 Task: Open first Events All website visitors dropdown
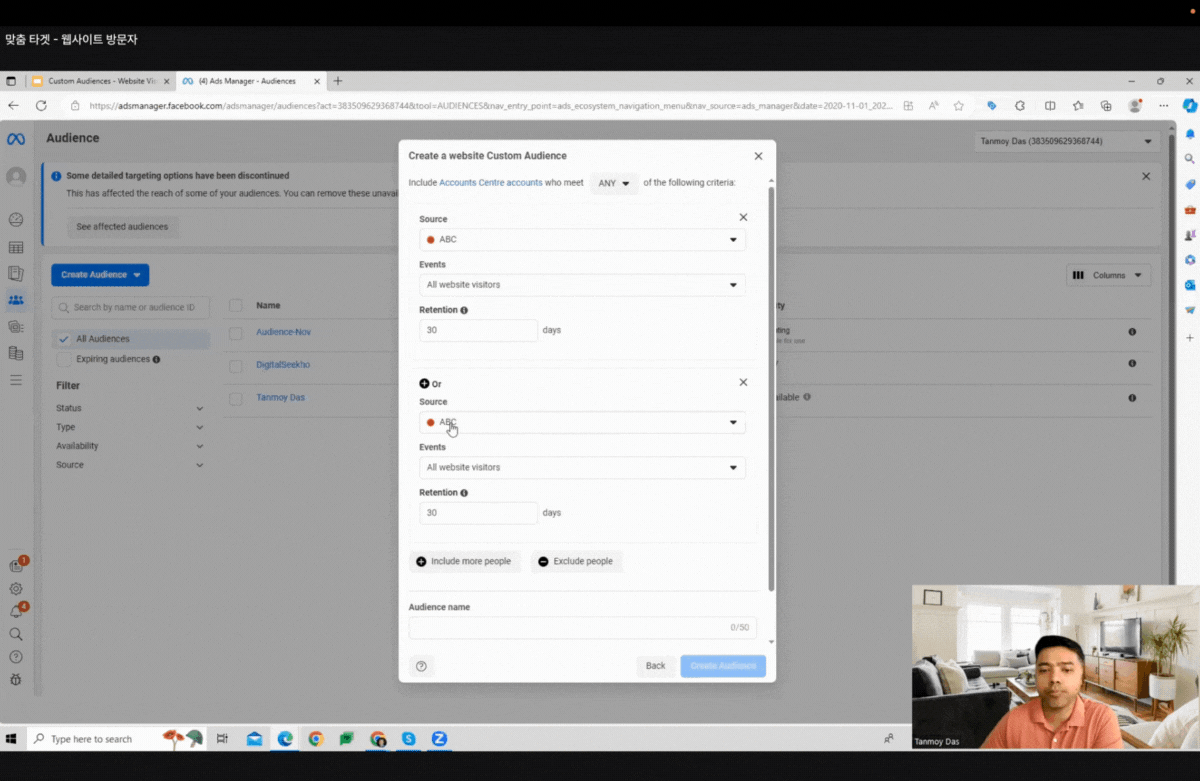pos(582,285)
